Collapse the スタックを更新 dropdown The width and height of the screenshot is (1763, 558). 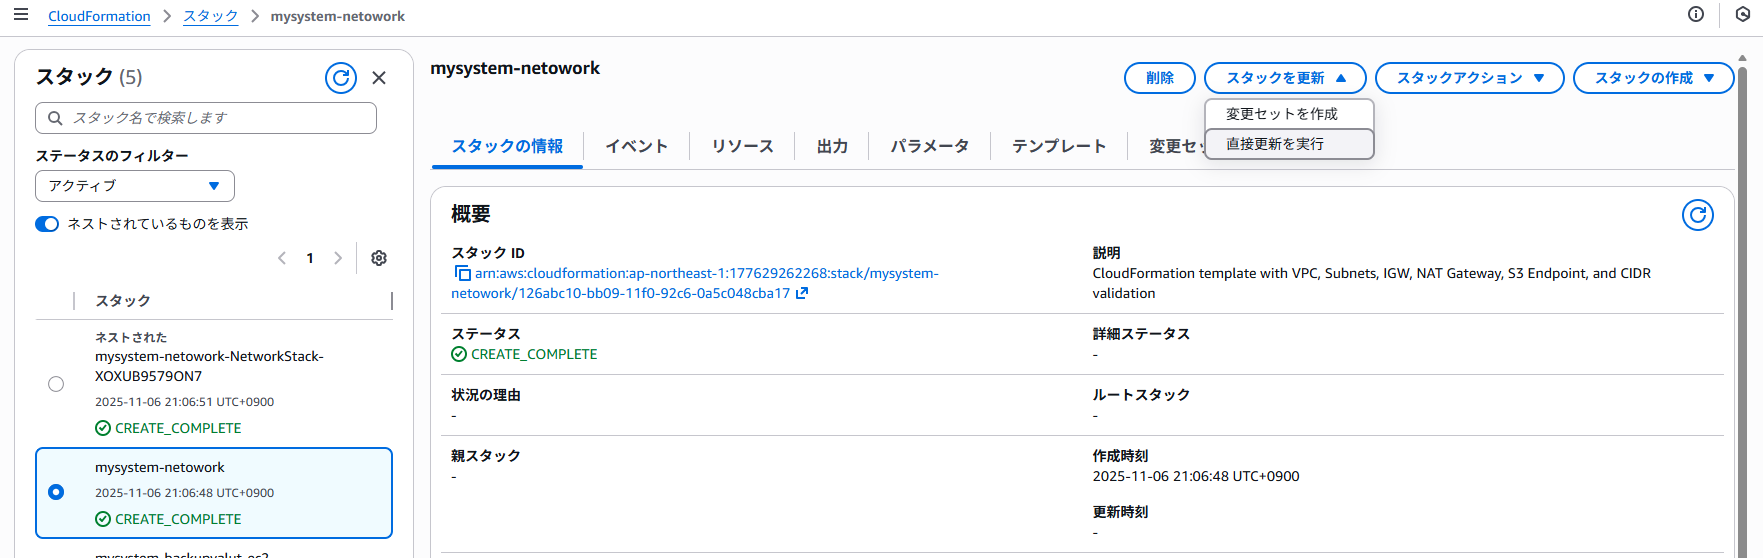tap(1285, 78)
